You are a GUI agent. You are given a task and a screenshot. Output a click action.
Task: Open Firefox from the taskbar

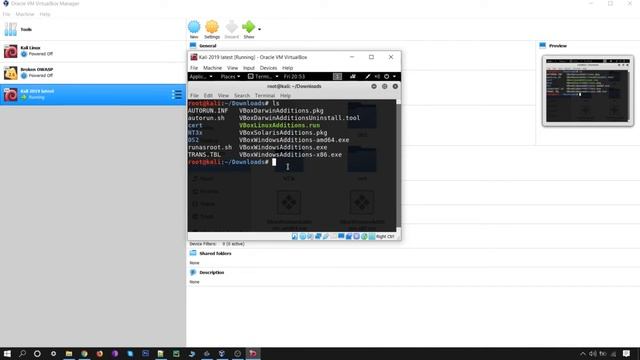pos(100,353)
